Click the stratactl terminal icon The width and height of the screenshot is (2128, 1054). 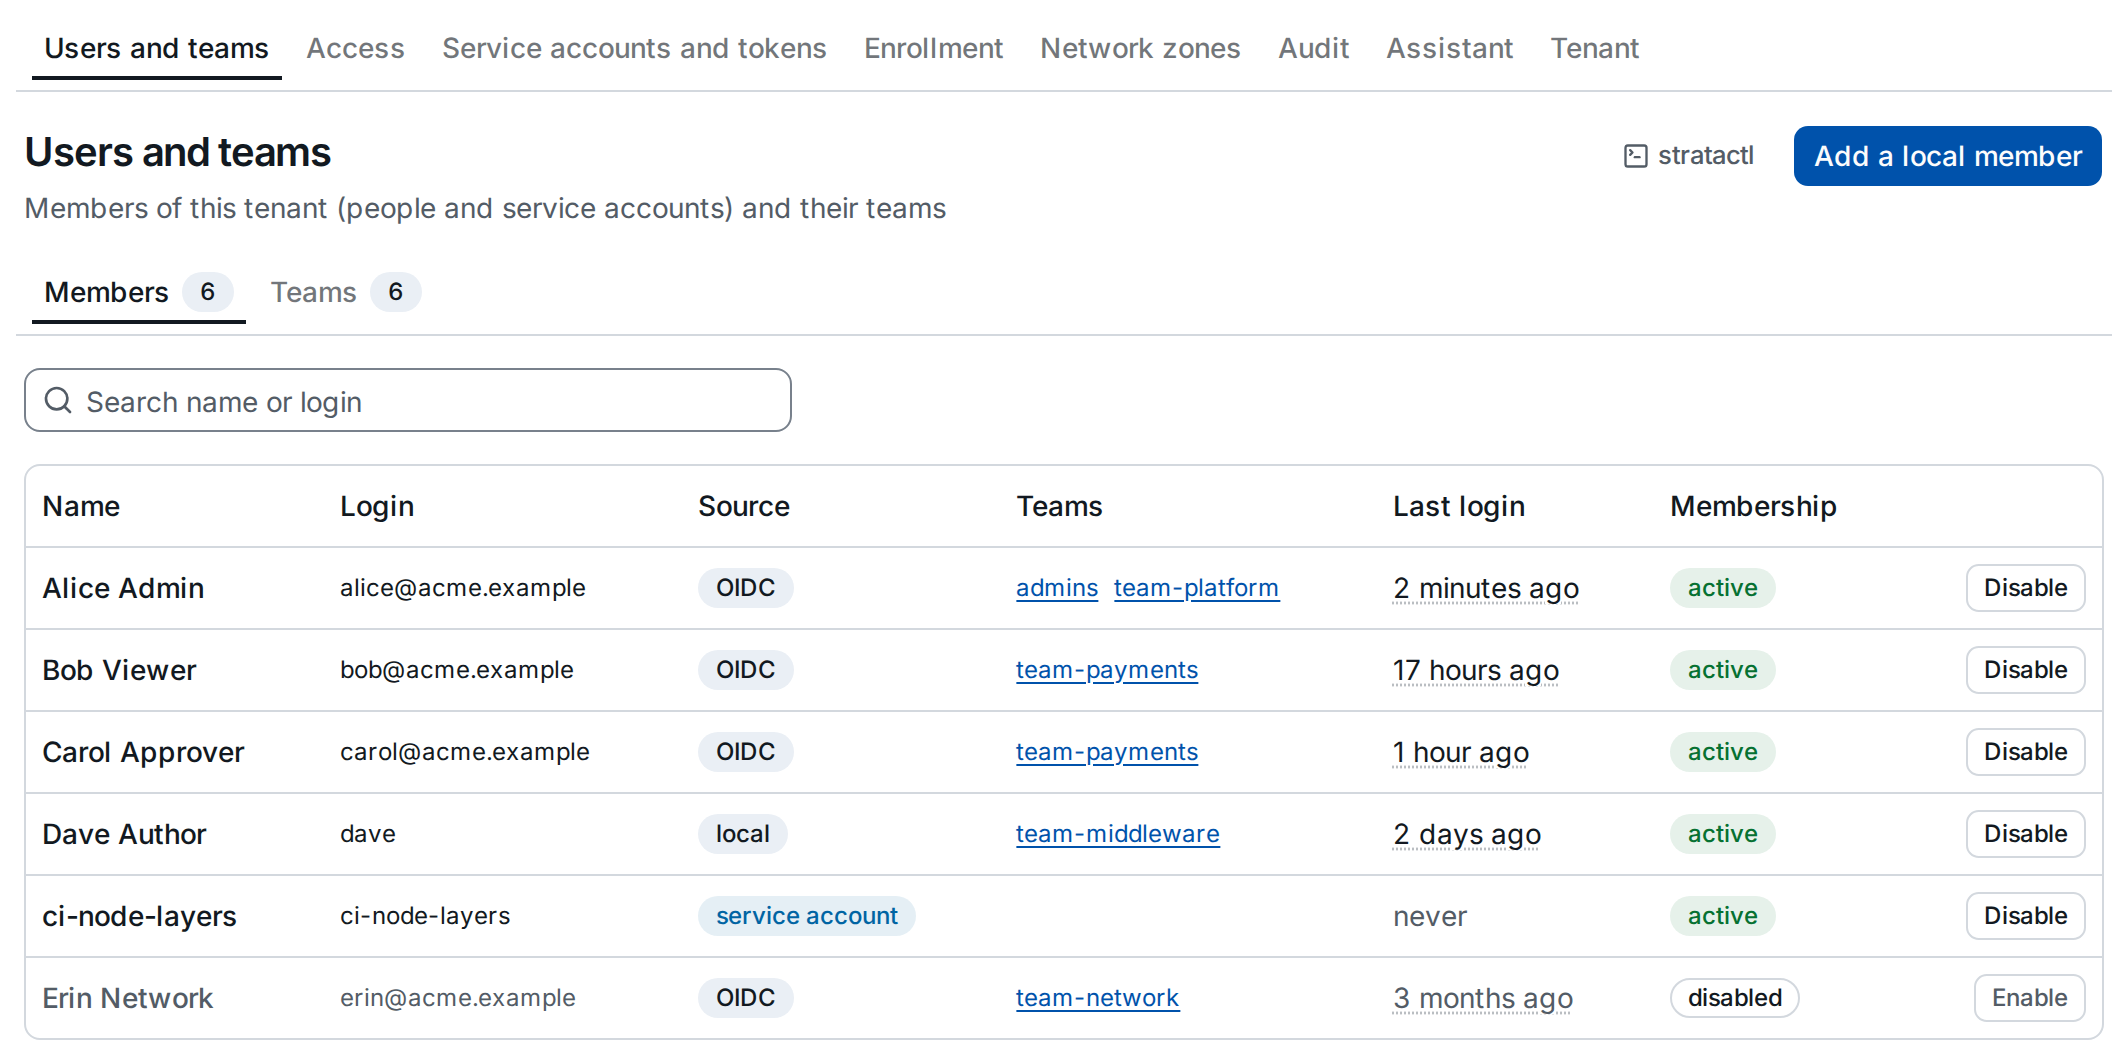pyautogui.click(x=1635, y=156)
